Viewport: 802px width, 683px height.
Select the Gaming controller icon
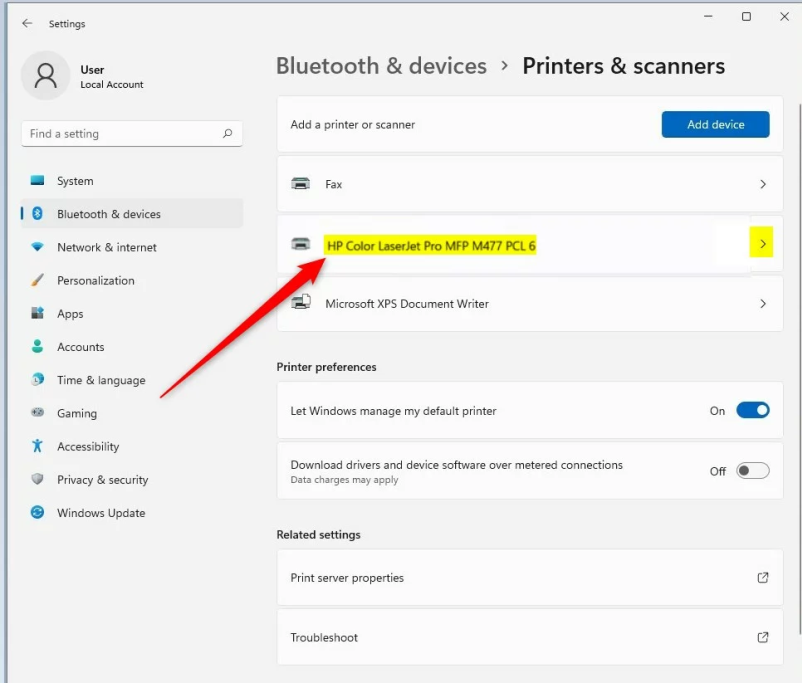[x=36, y=413]
